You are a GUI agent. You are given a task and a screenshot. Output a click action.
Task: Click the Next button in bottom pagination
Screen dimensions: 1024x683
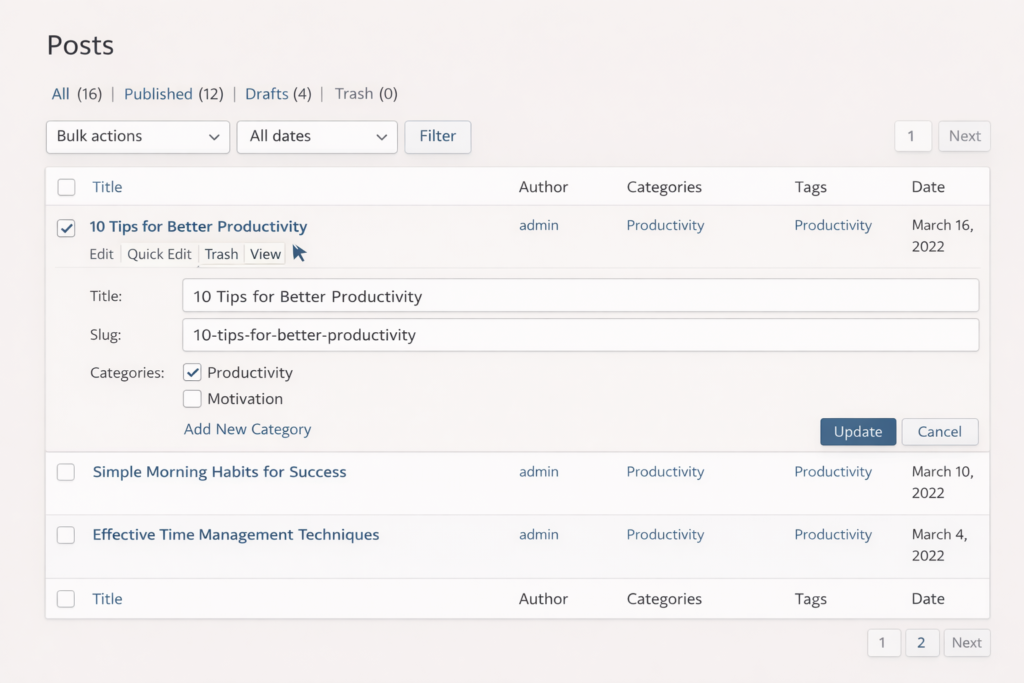coord(966,643)
